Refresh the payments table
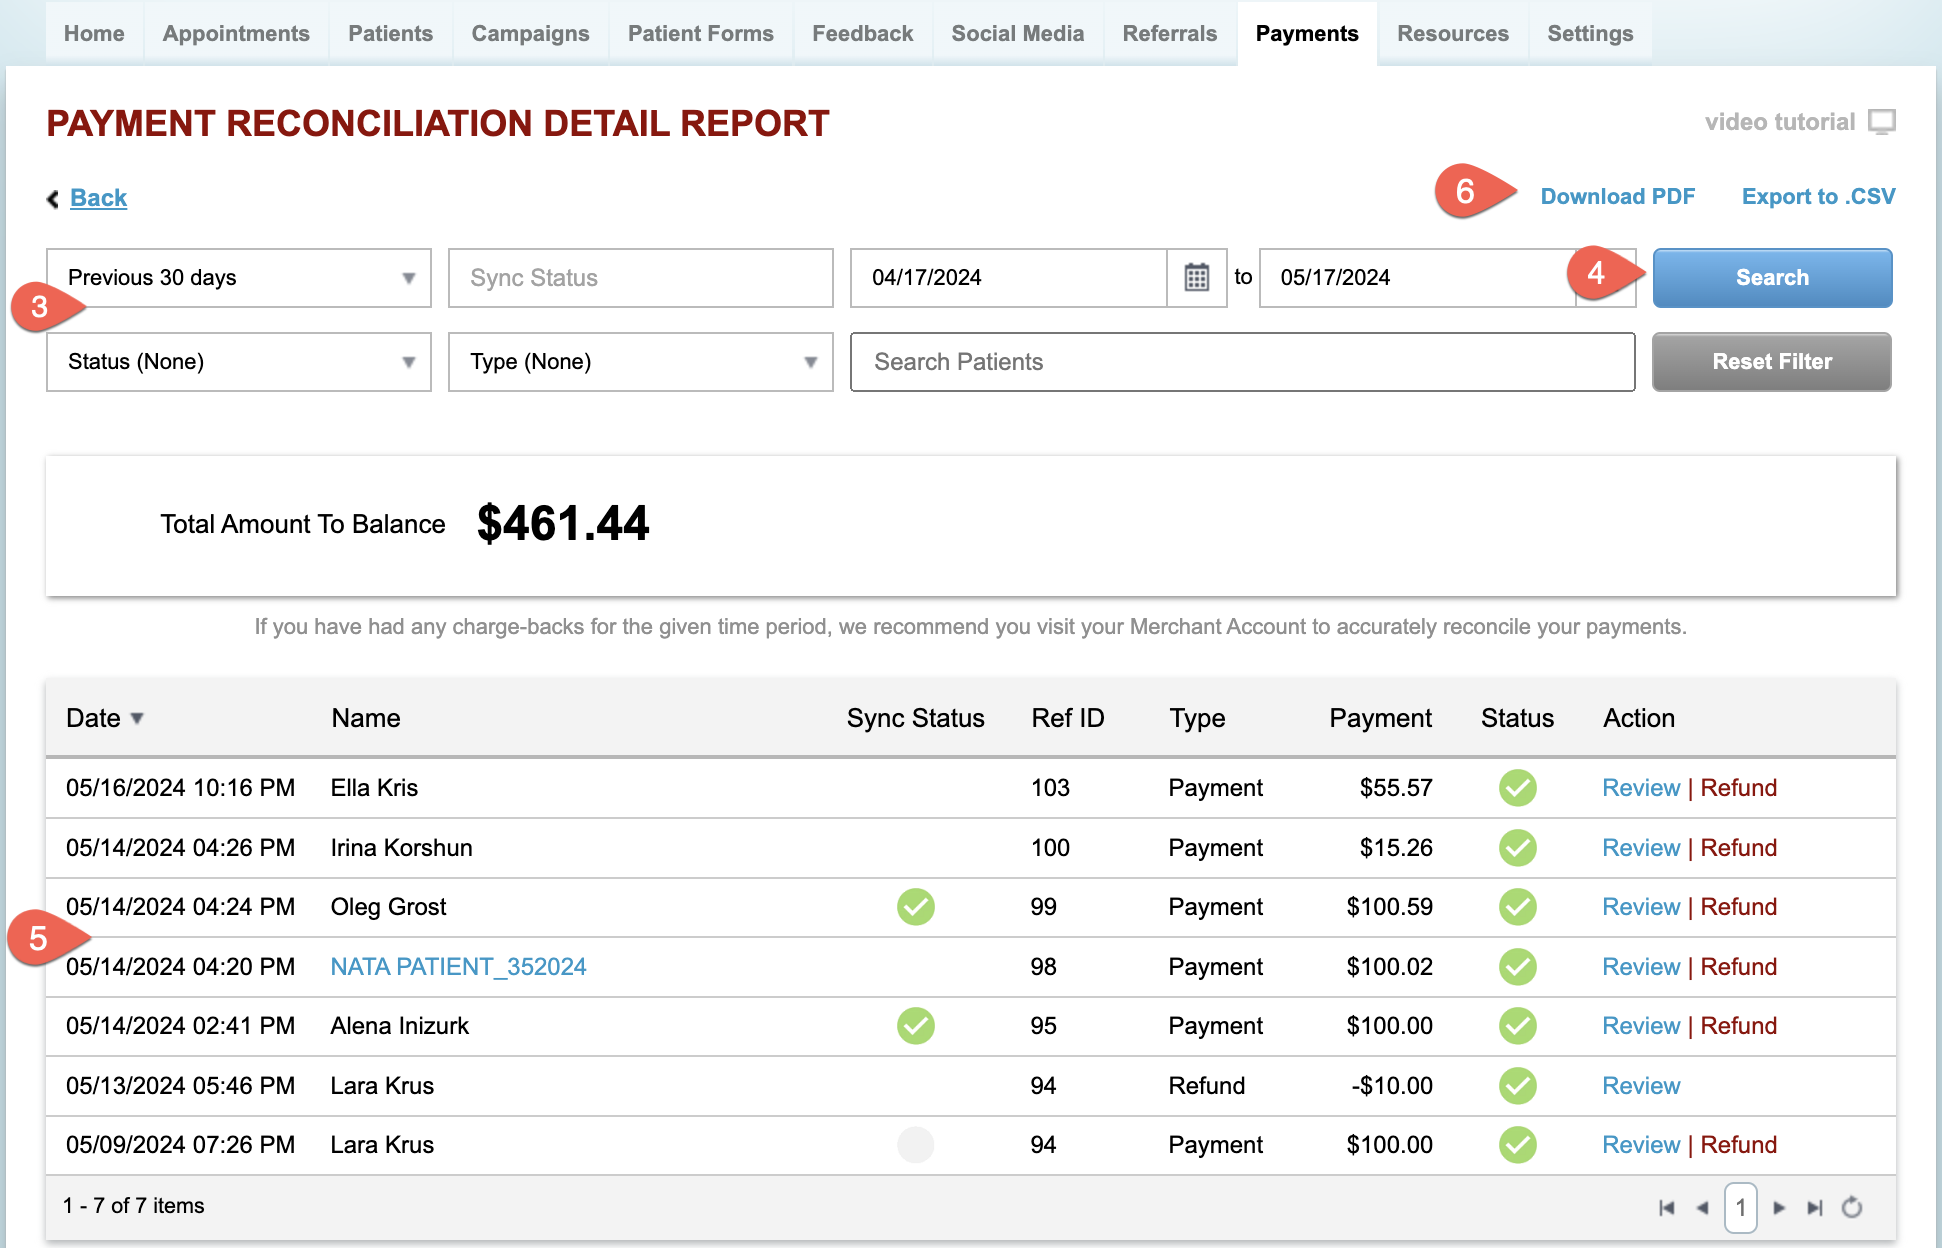 tap(1852, 1207)
